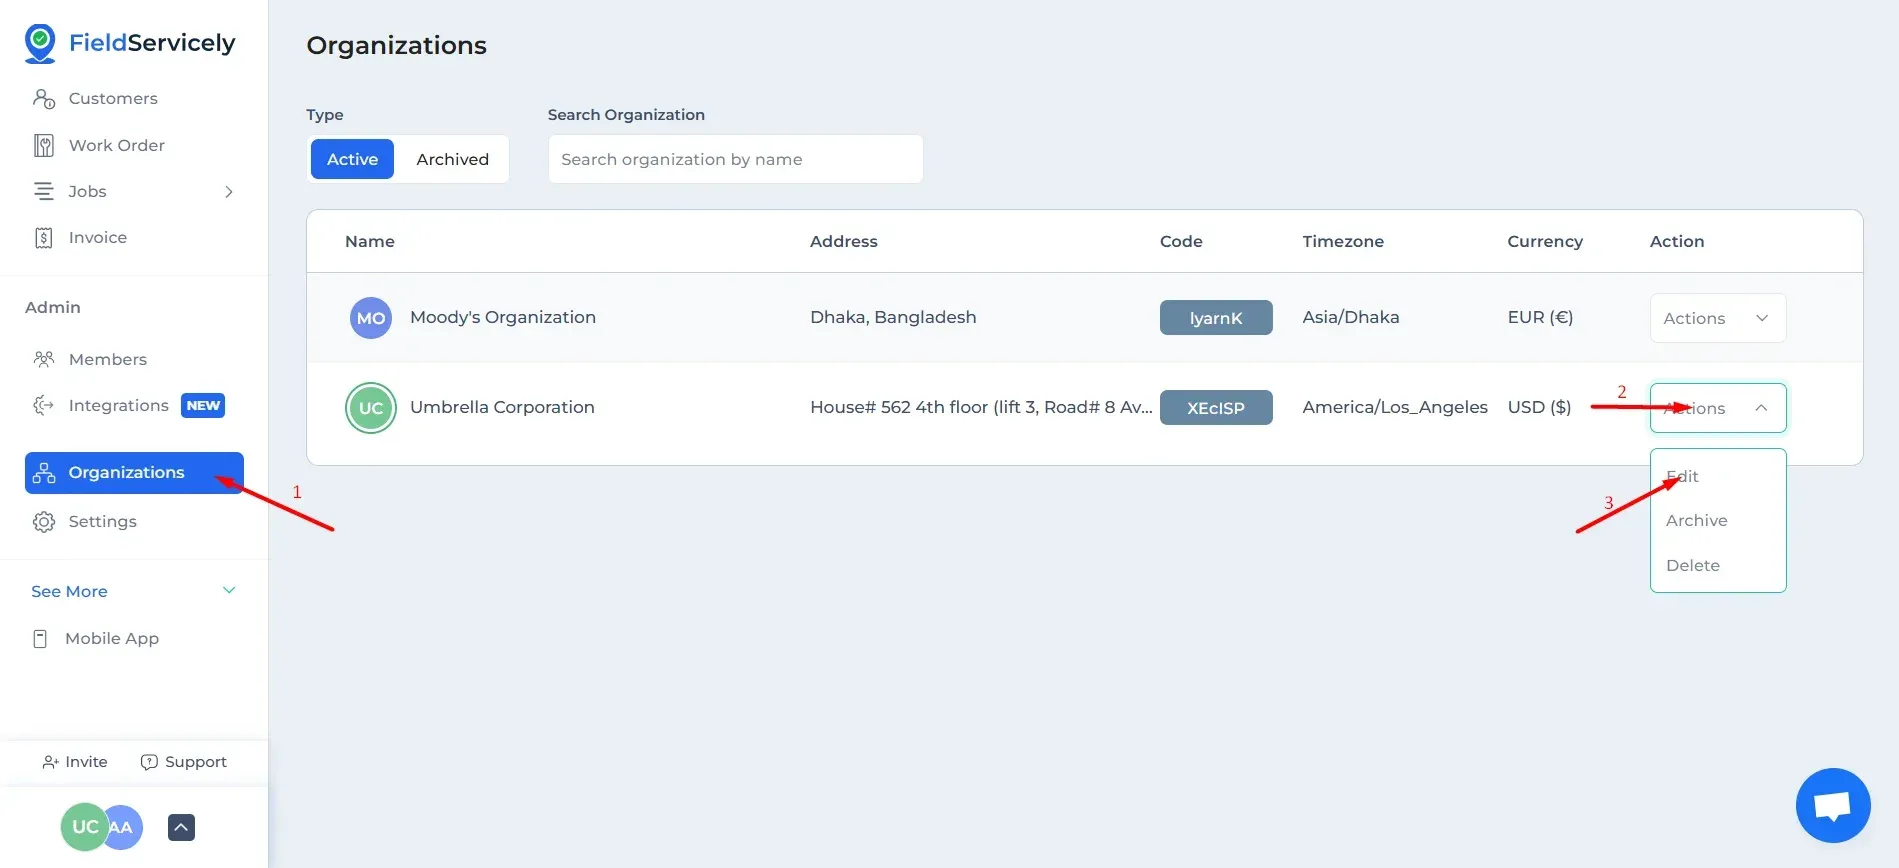Image resolution: width=1899 pixels, height=868 pixels.
Task: Open the Mobile App page
Action: (111, 638)
